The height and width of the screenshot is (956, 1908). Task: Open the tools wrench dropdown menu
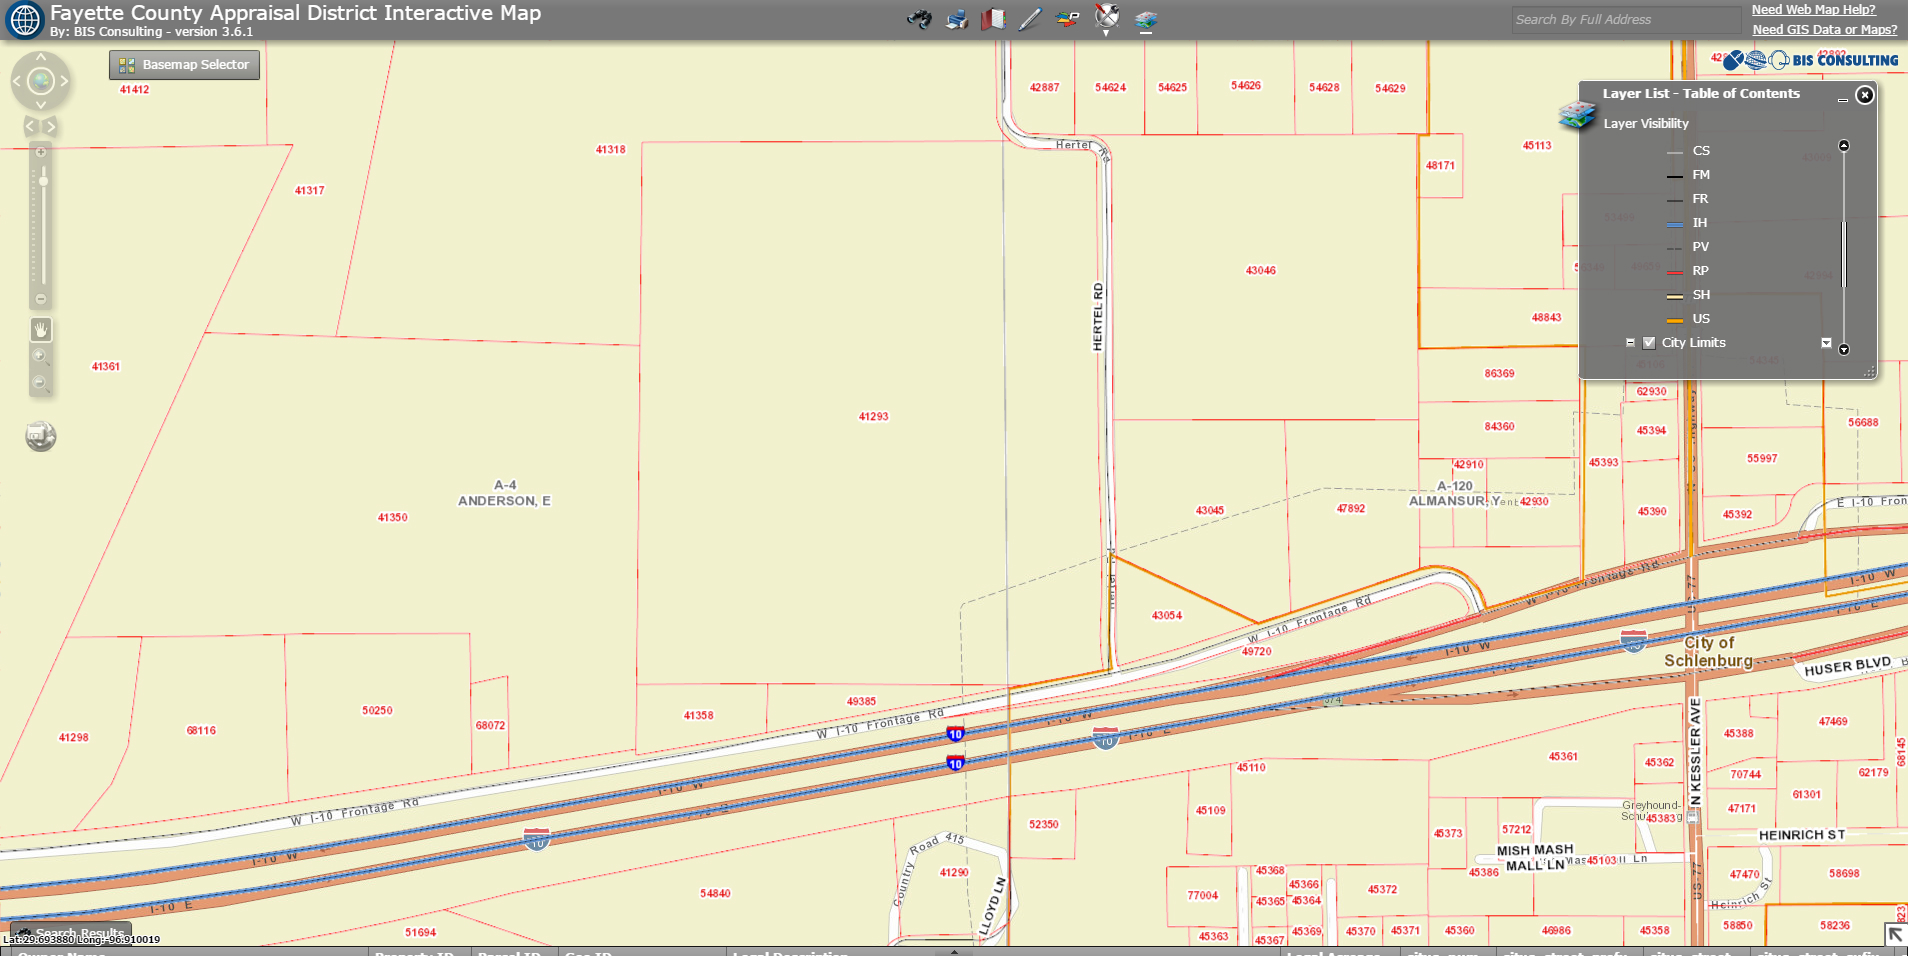(1106, 18)
